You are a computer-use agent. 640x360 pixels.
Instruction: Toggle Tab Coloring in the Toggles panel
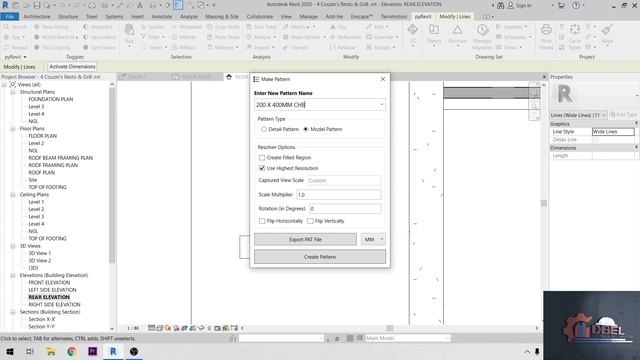pyautogui.click(x=52, y=47)
